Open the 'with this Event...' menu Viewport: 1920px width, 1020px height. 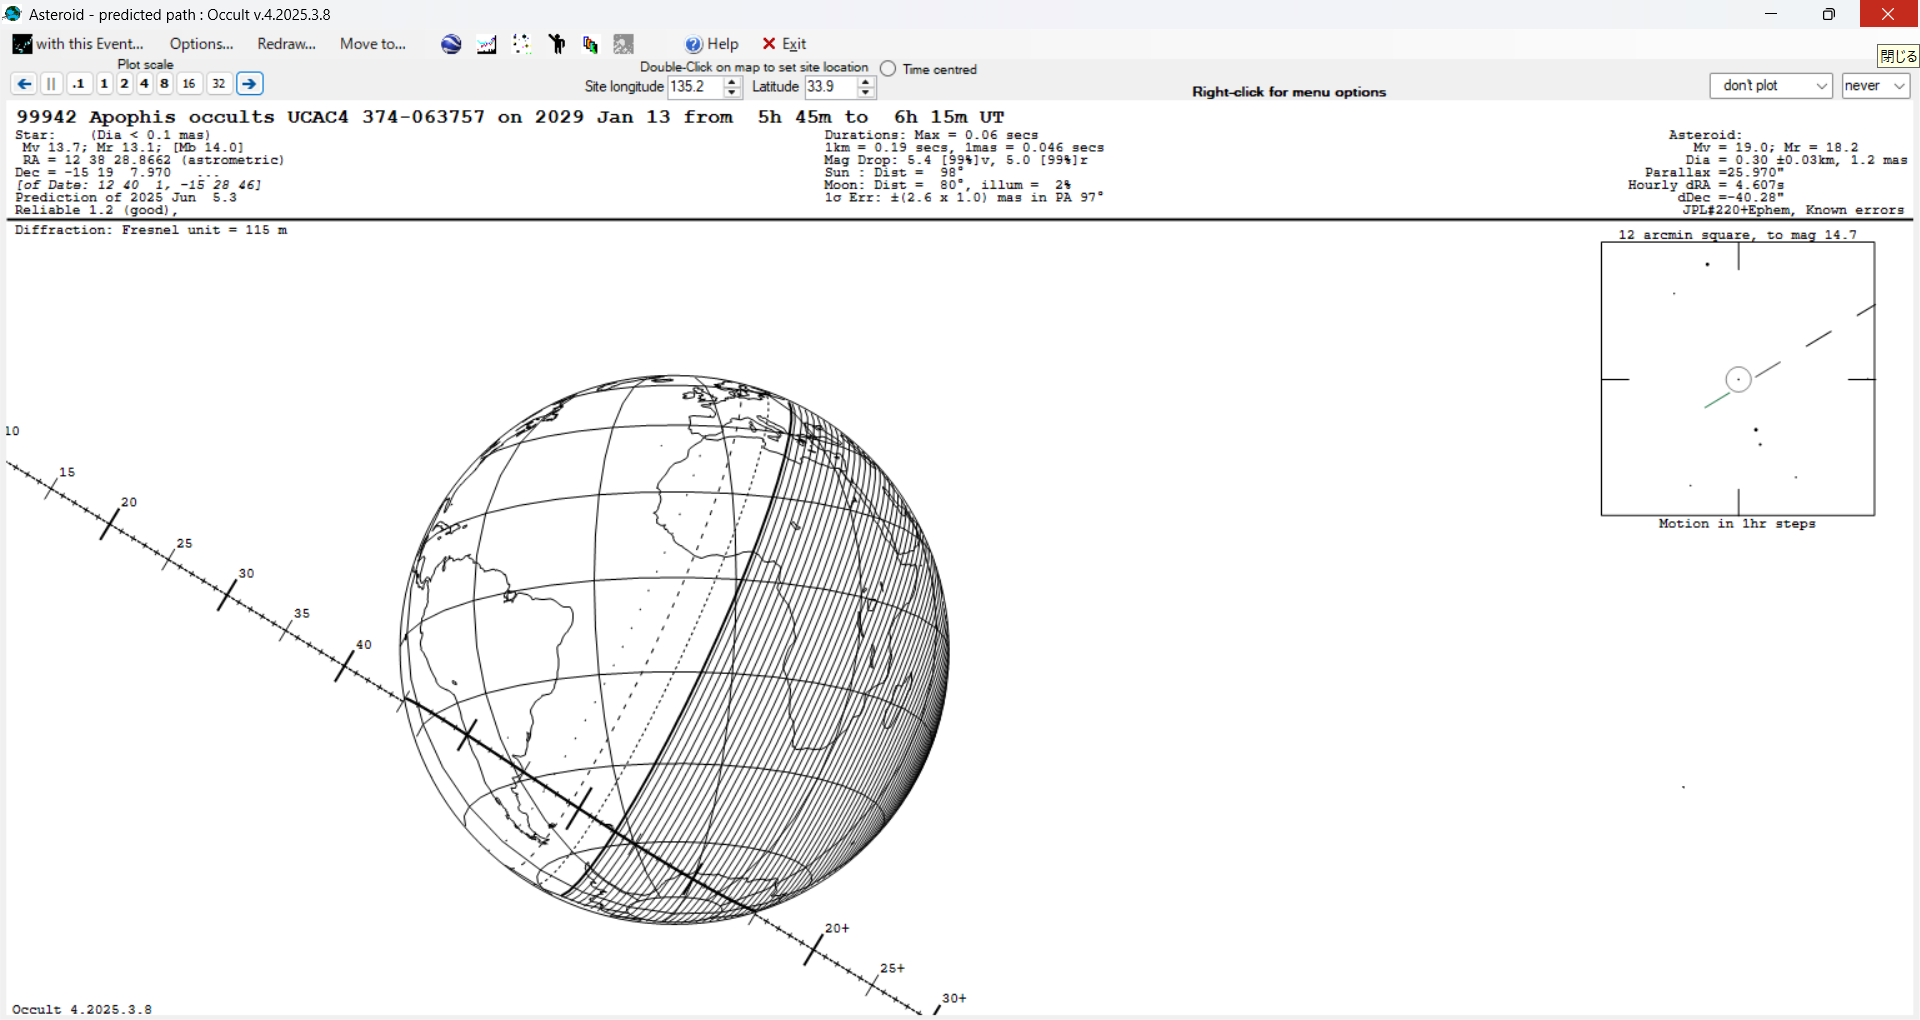[x=78, y=44]
